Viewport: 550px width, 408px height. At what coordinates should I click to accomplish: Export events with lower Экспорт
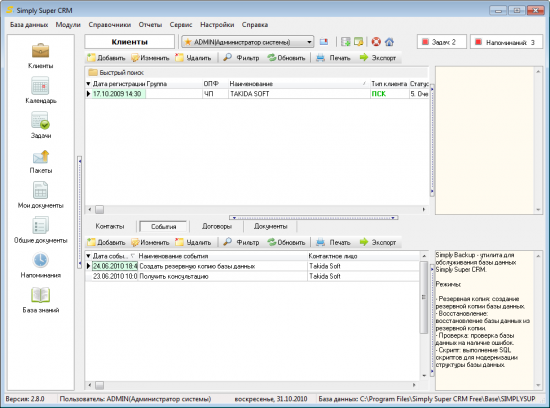click(x=378, y=242)
